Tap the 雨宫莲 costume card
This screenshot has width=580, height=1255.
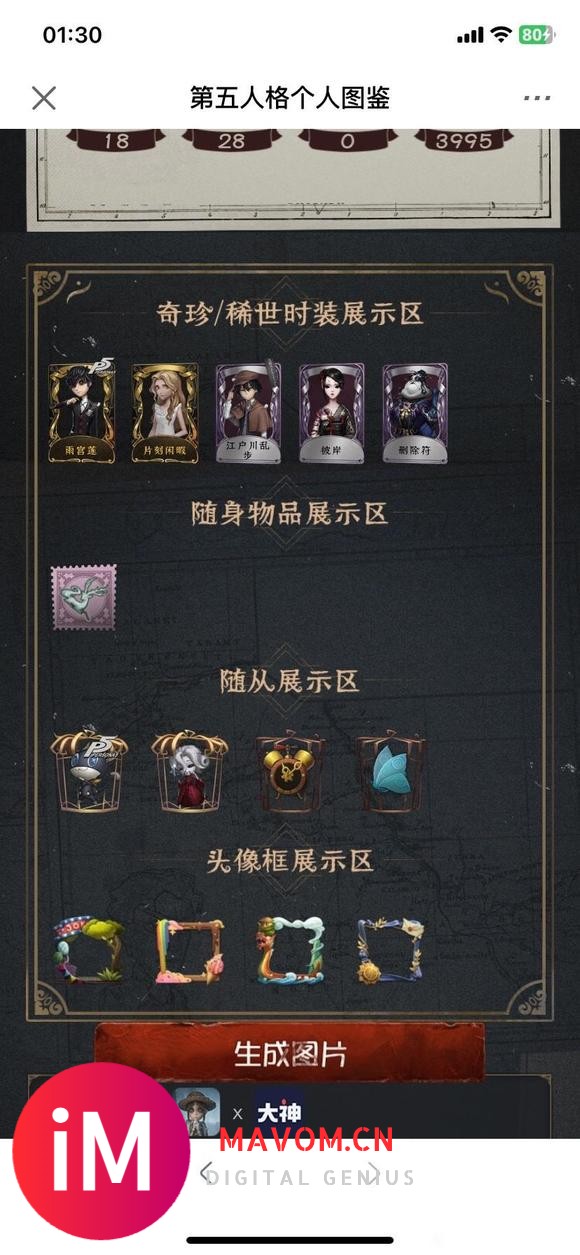82,412
